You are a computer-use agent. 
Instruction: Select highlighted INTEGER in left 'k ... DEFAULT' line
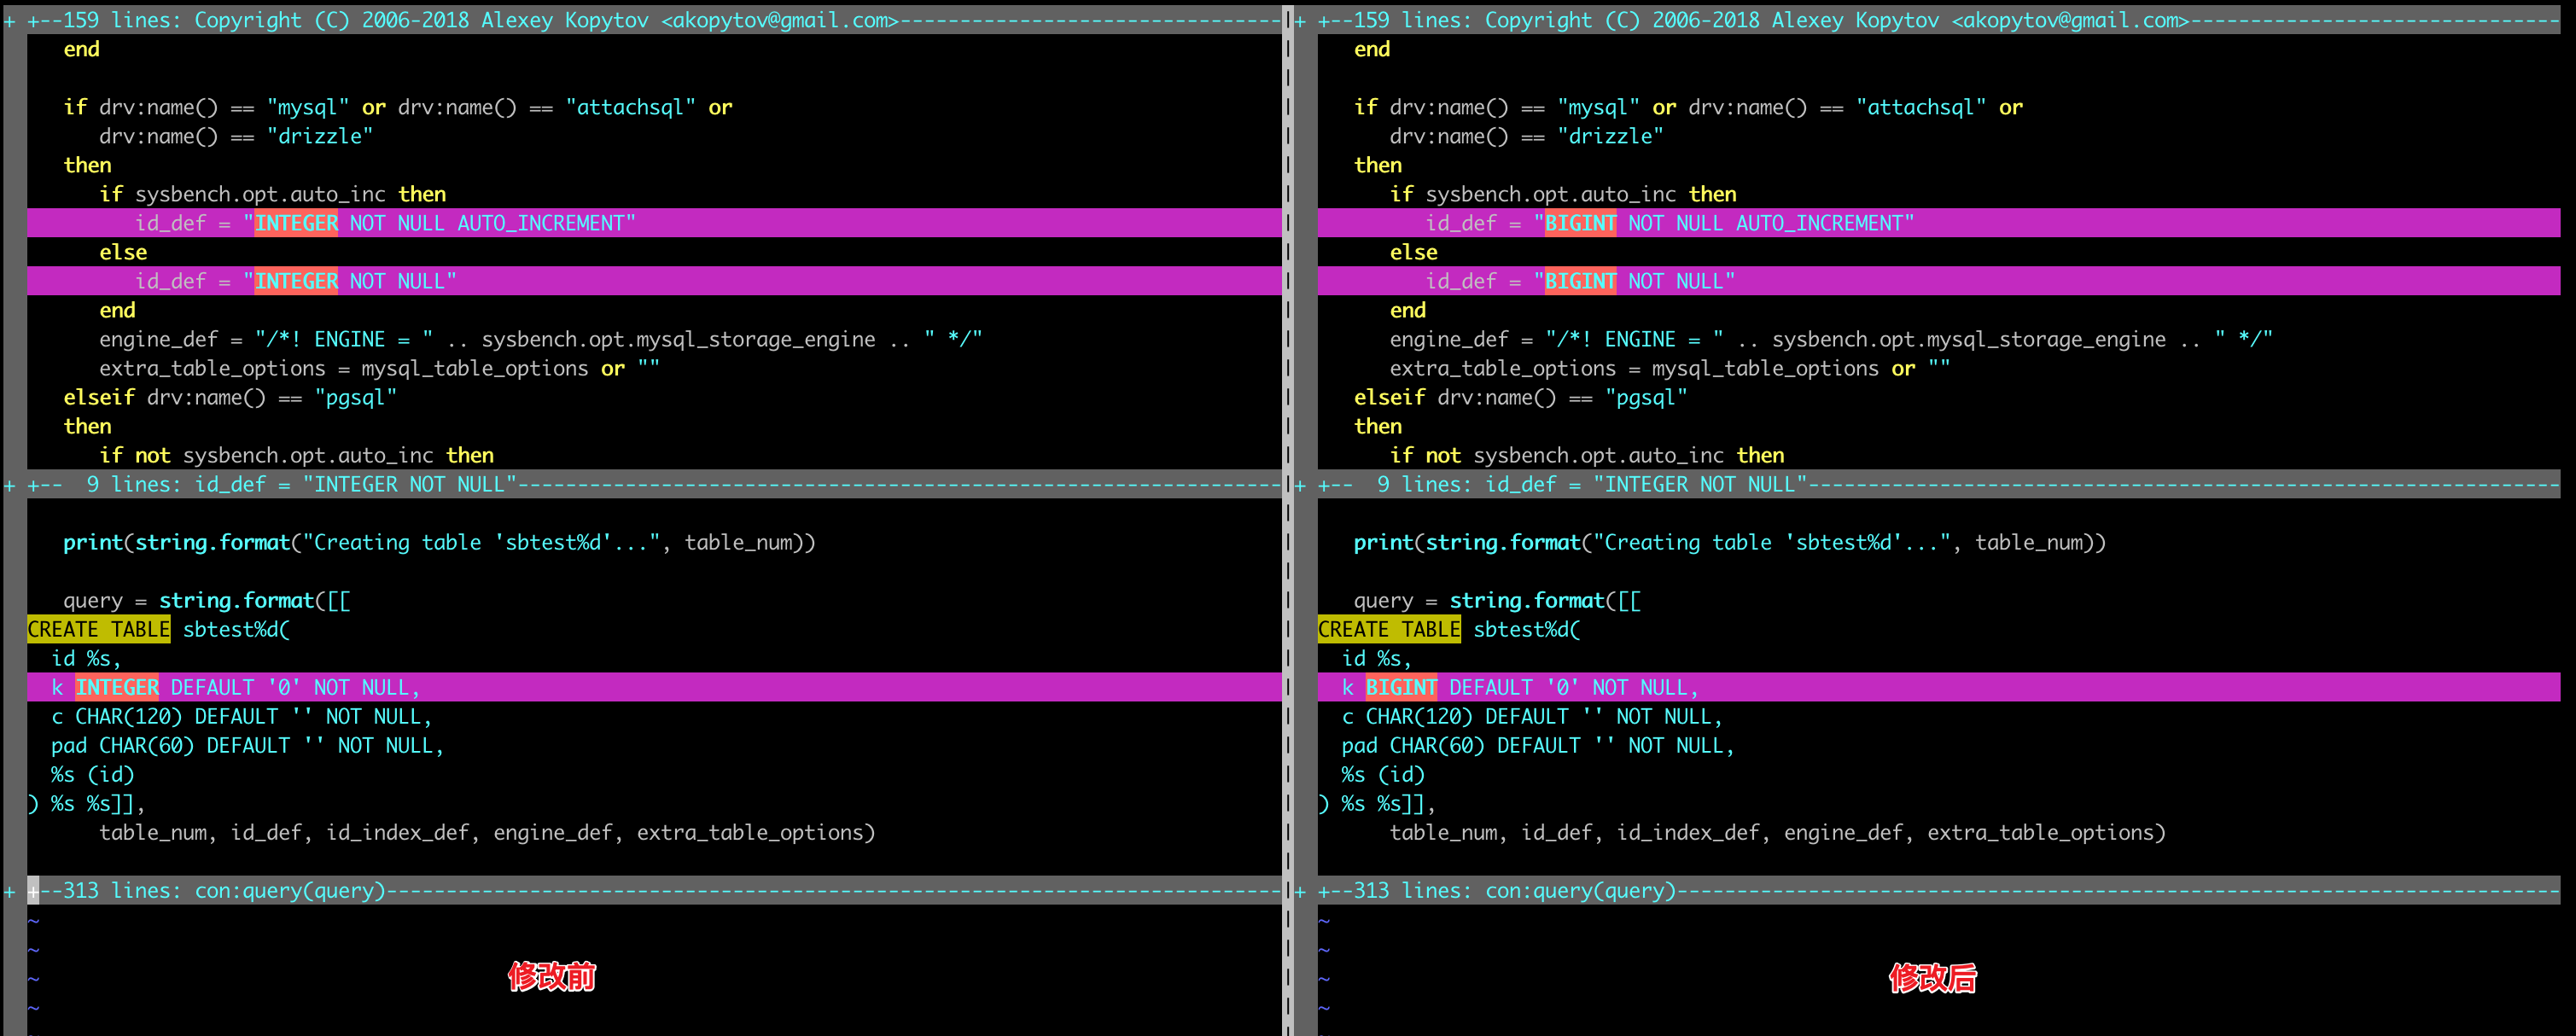coord(117,688)
